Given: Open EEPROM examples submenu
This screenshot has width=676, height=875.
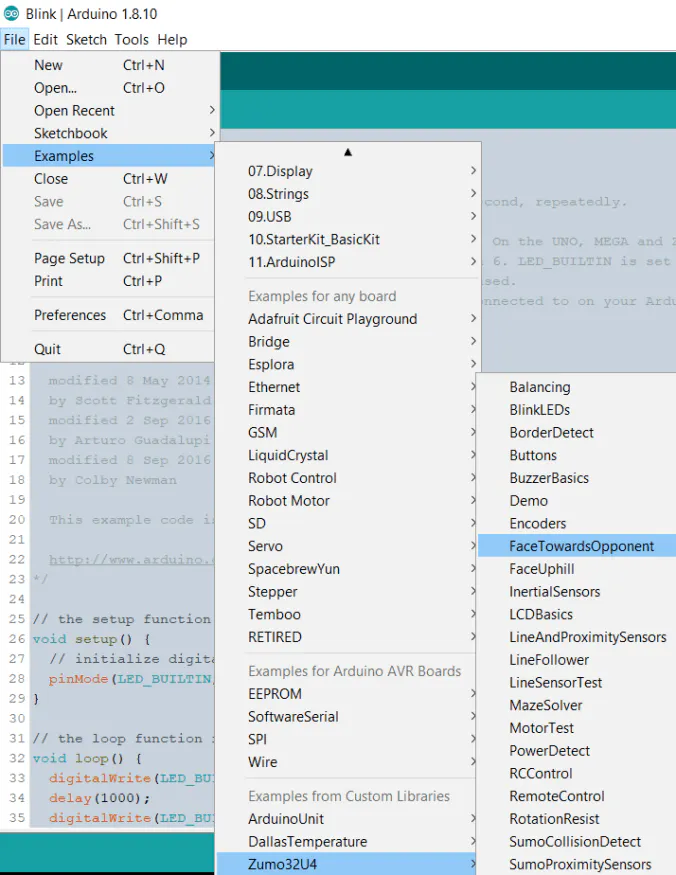Looking at the screenshot, I should 347,694.
